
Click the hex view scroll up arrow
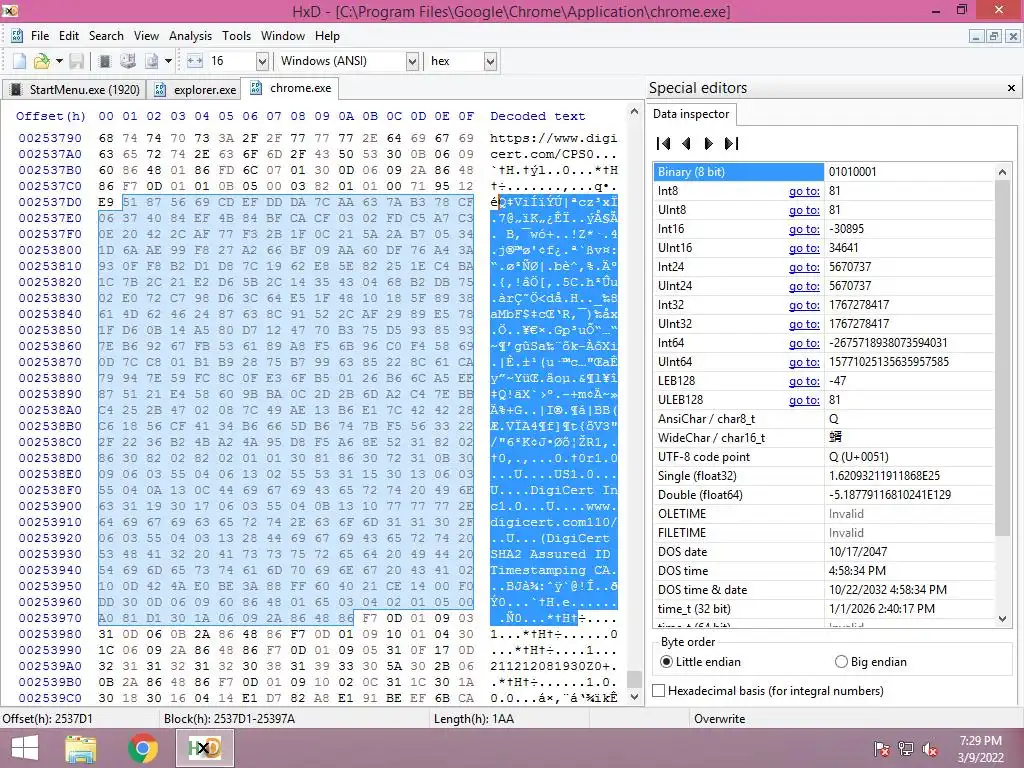tap(633, 112)
